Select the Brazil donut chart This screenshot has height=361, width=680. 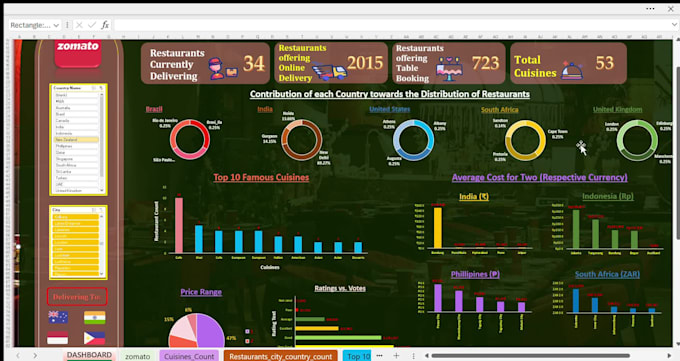coord(190,140)
